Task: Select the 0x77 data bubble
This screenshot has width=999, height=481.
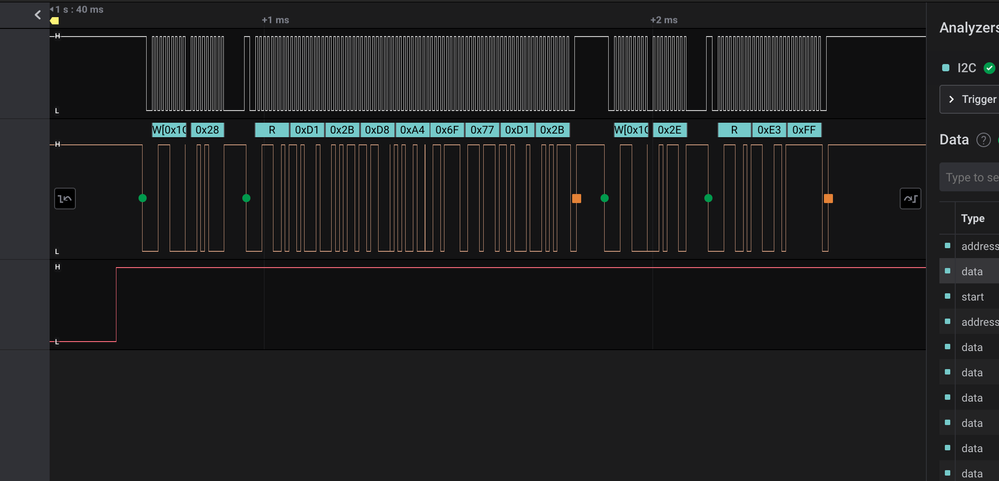Action: (x=482, y=130)
